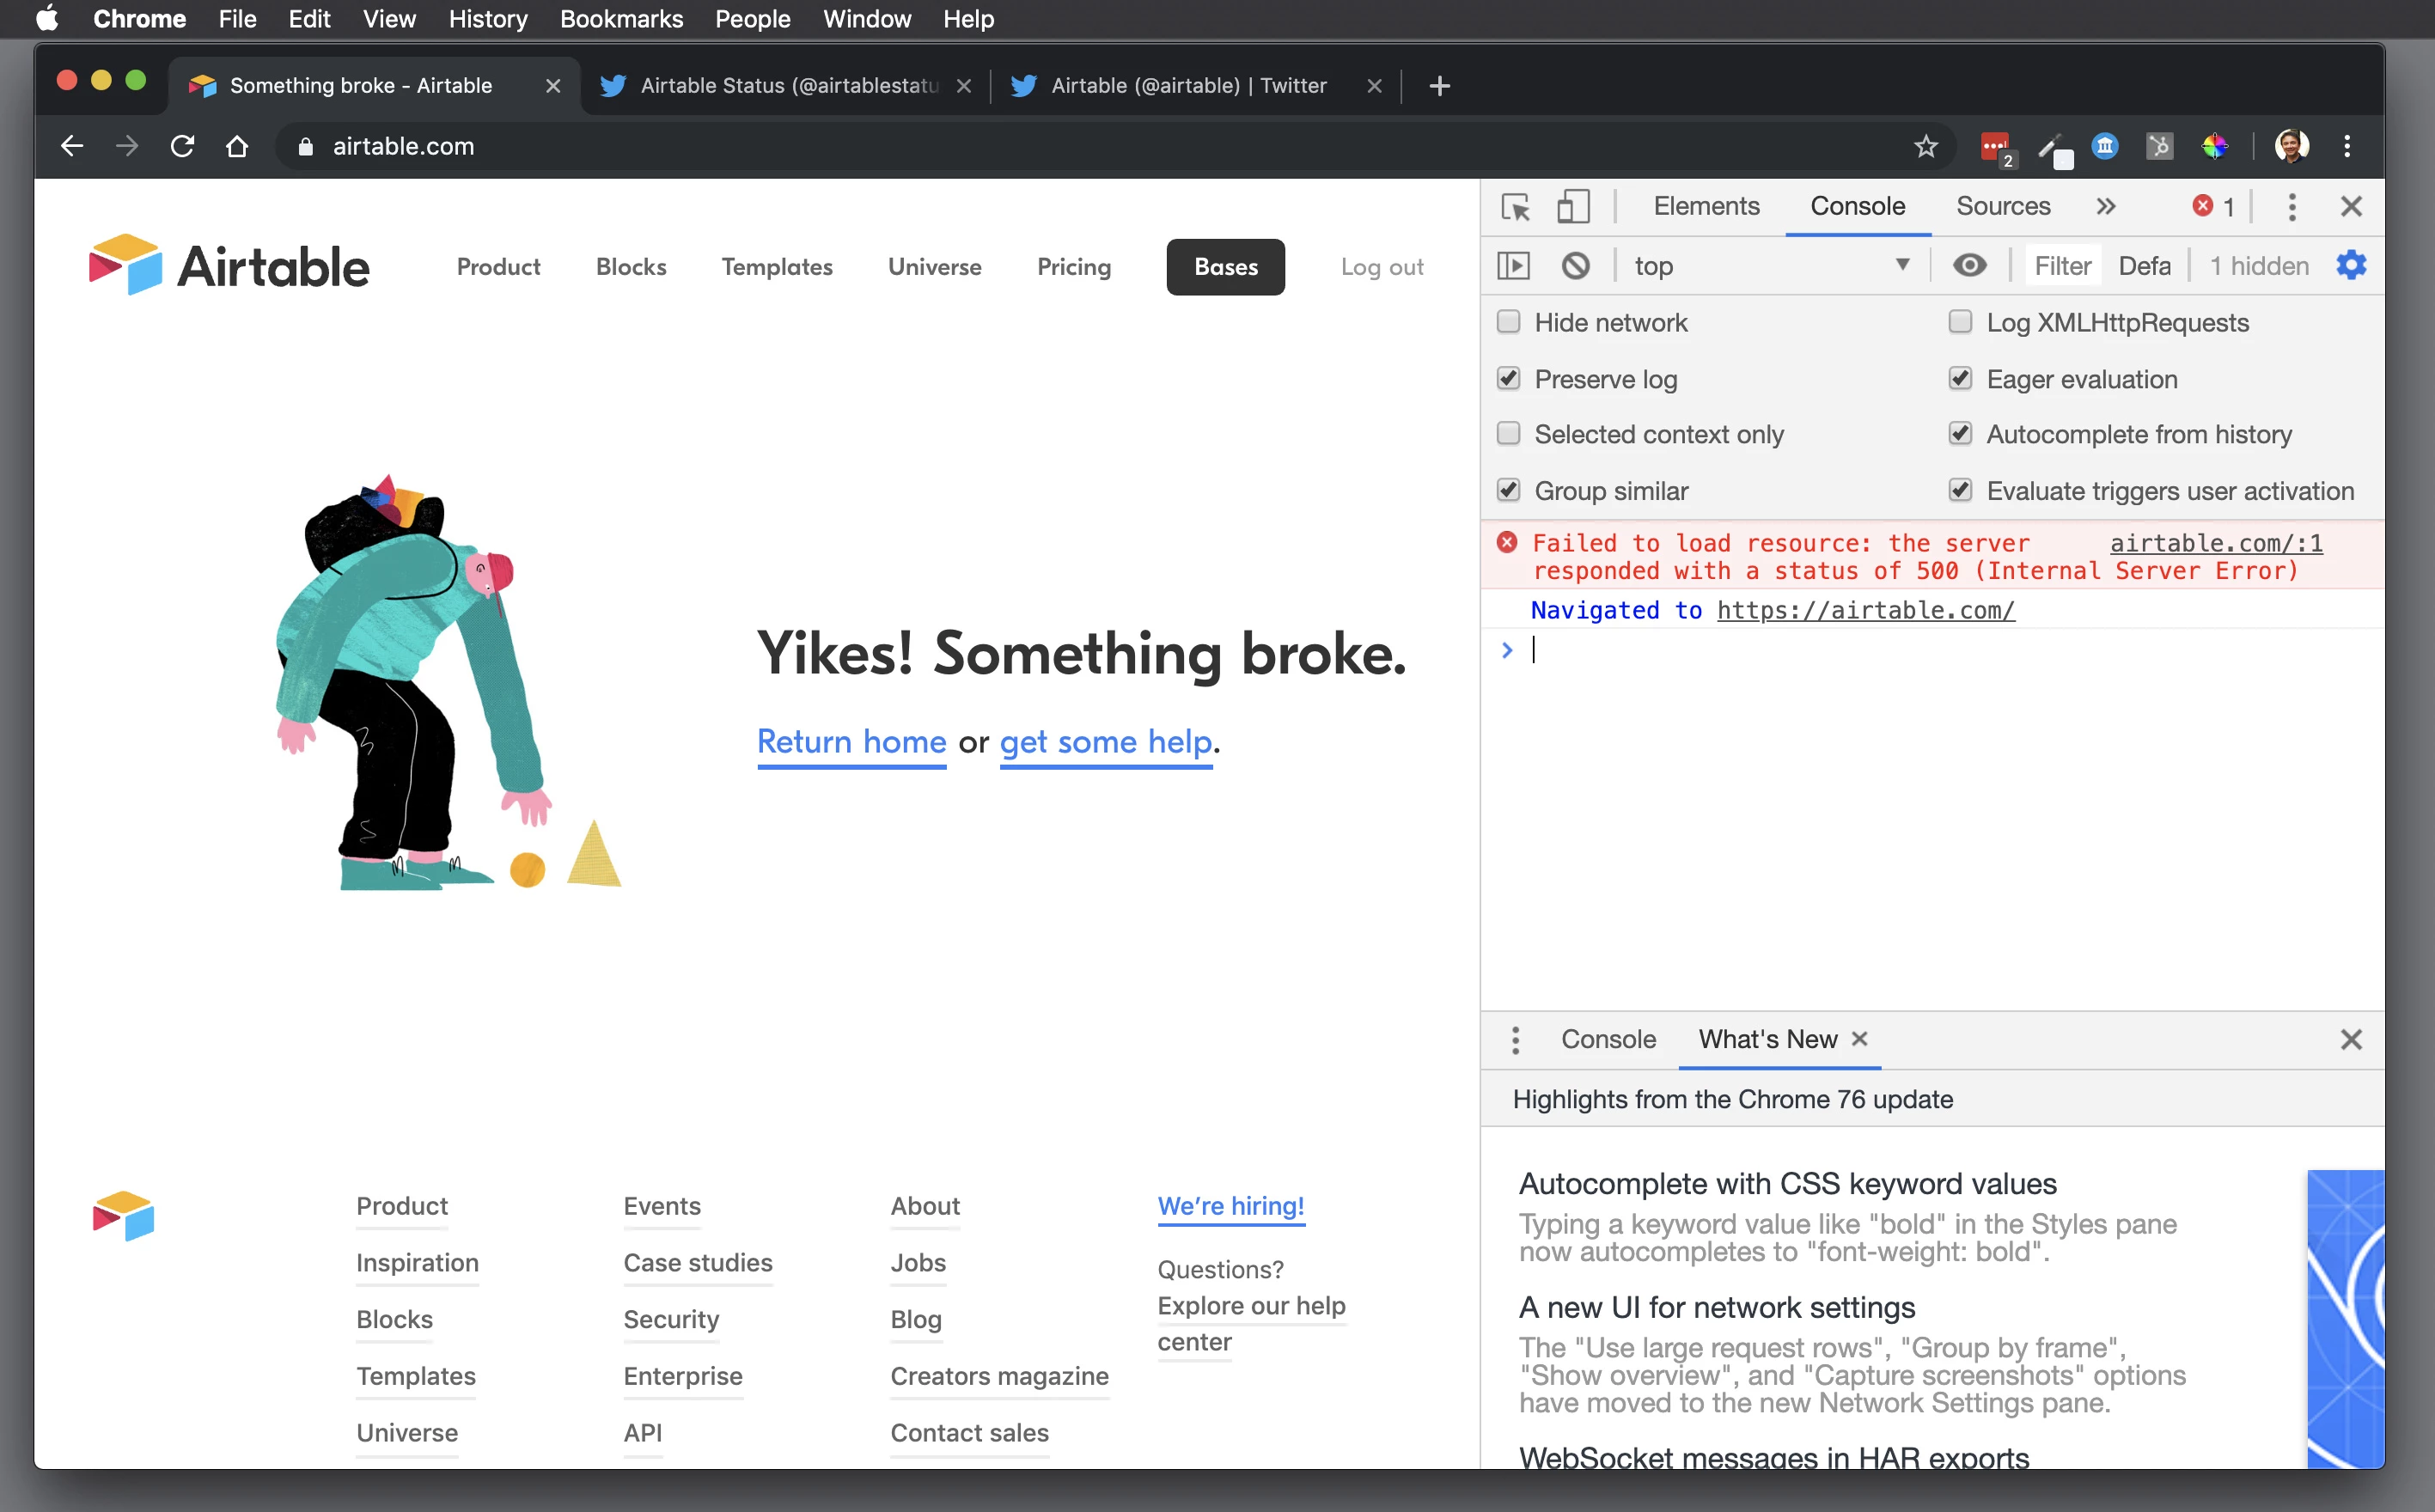Click the lock icon in the address bar
2435x1512 pixels.
[x=306, y=147]
